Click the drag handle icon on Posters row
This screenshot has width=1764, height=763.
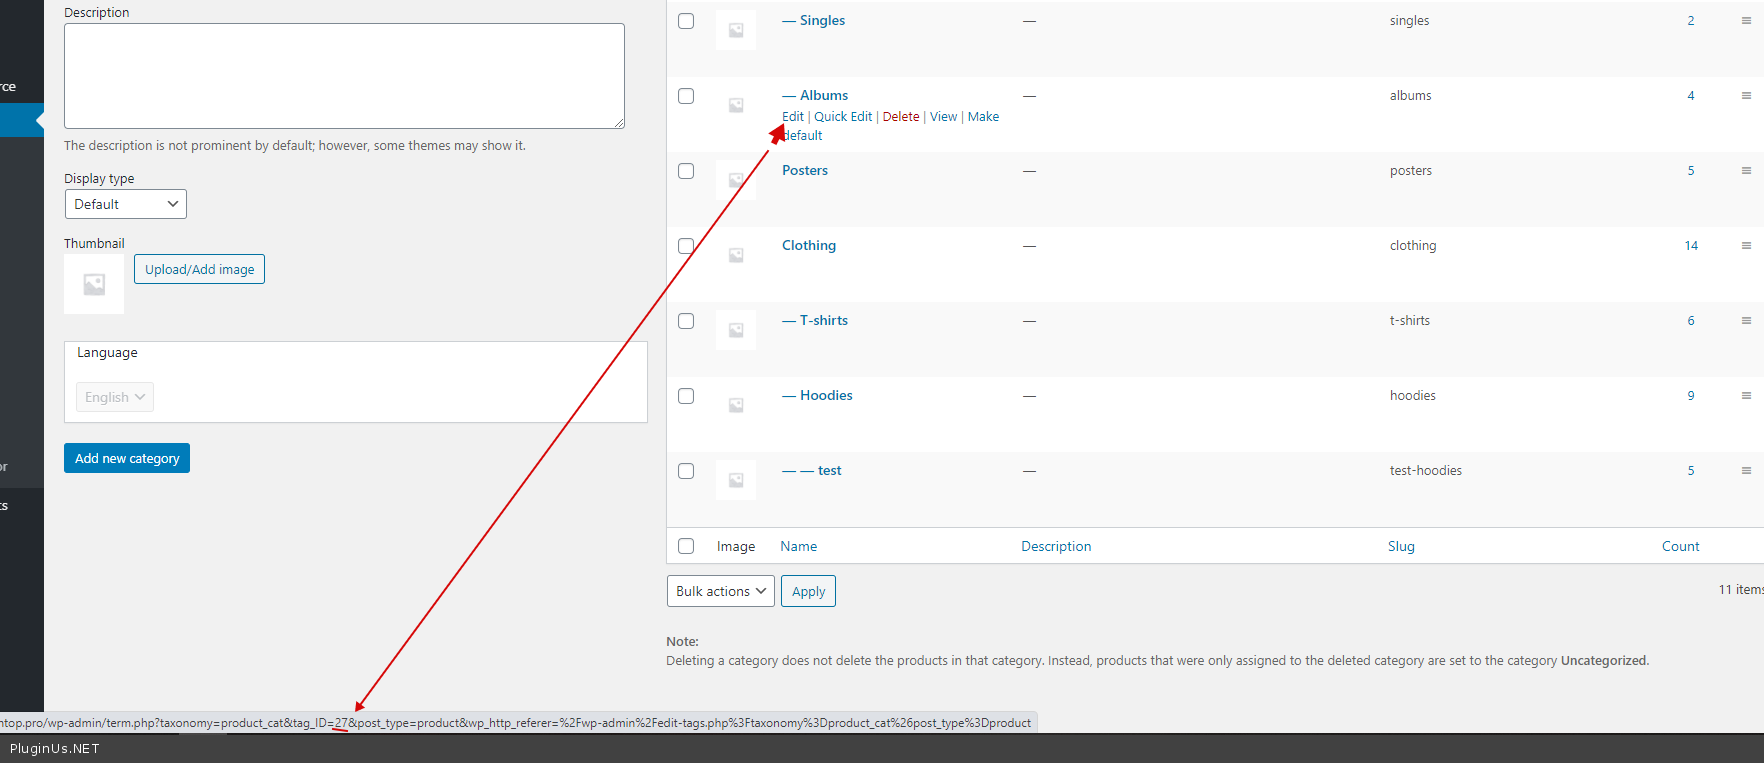coord(1746,171)
